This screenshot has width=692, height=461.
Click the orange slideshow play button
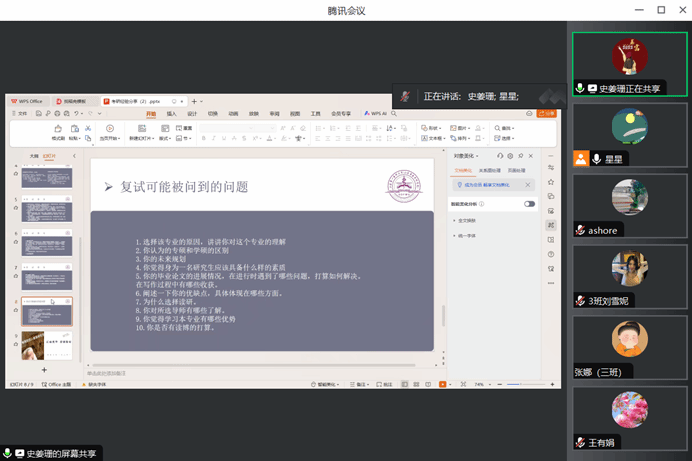(442, 384)
